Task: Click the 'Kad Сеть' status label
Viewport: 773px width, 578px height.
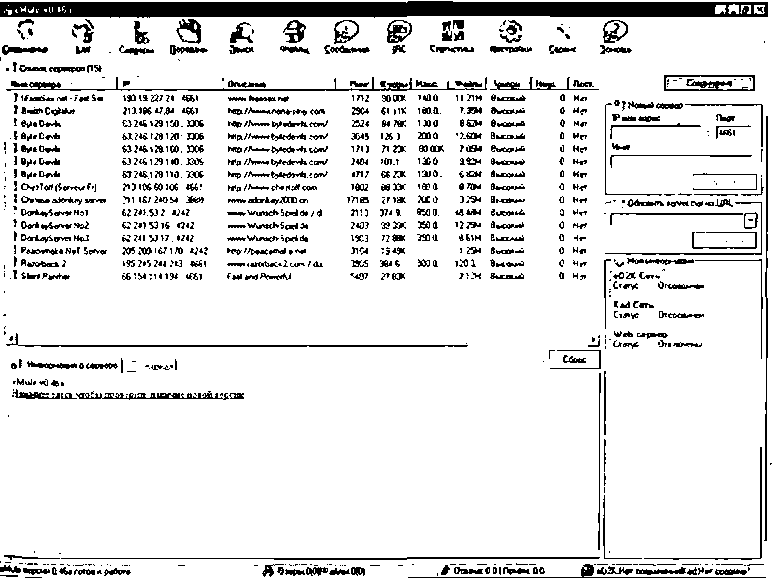Action: click(x=633, y=304)
